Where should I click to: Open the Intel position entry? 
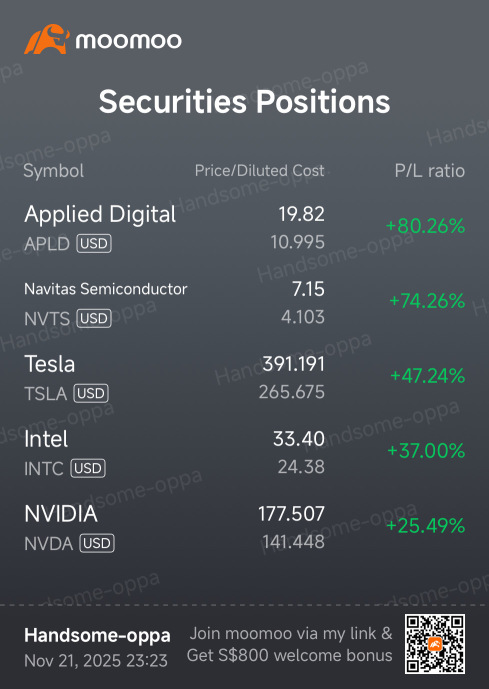coord(244,453)
